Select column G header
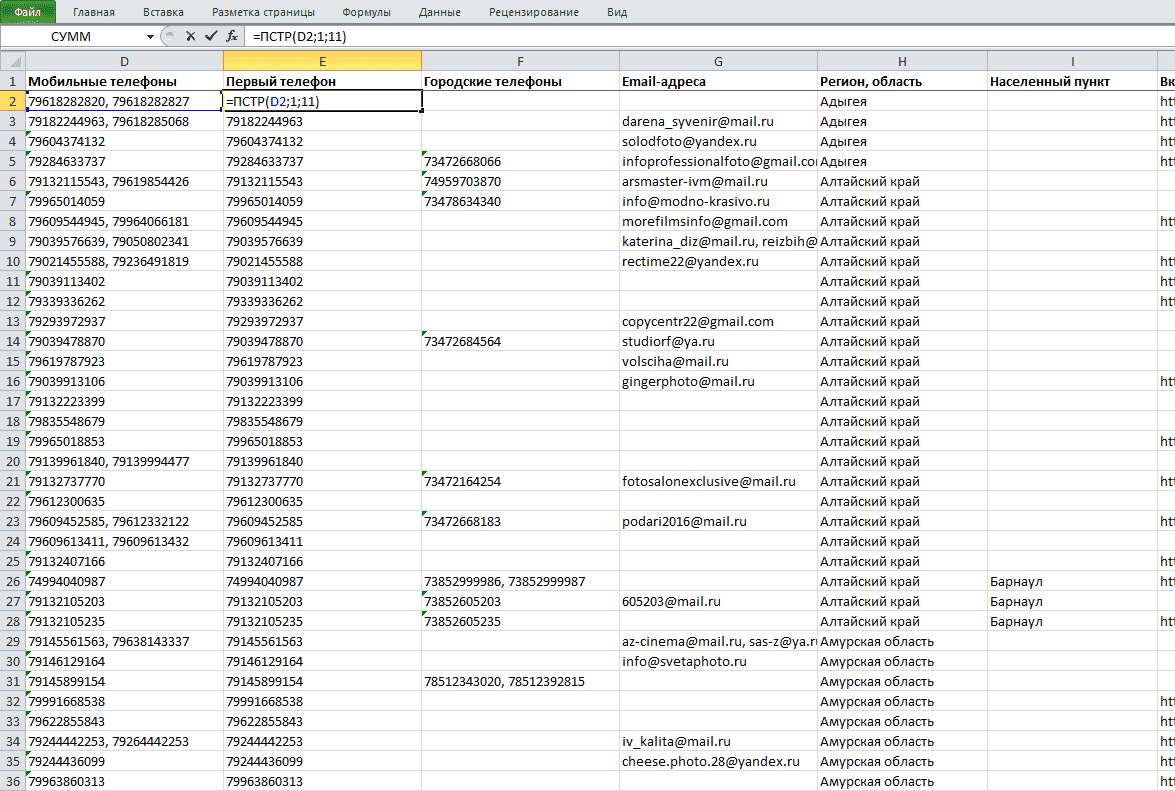This screenshot has width=1175, height=791. pyautogui.click(x=718, y=61)
